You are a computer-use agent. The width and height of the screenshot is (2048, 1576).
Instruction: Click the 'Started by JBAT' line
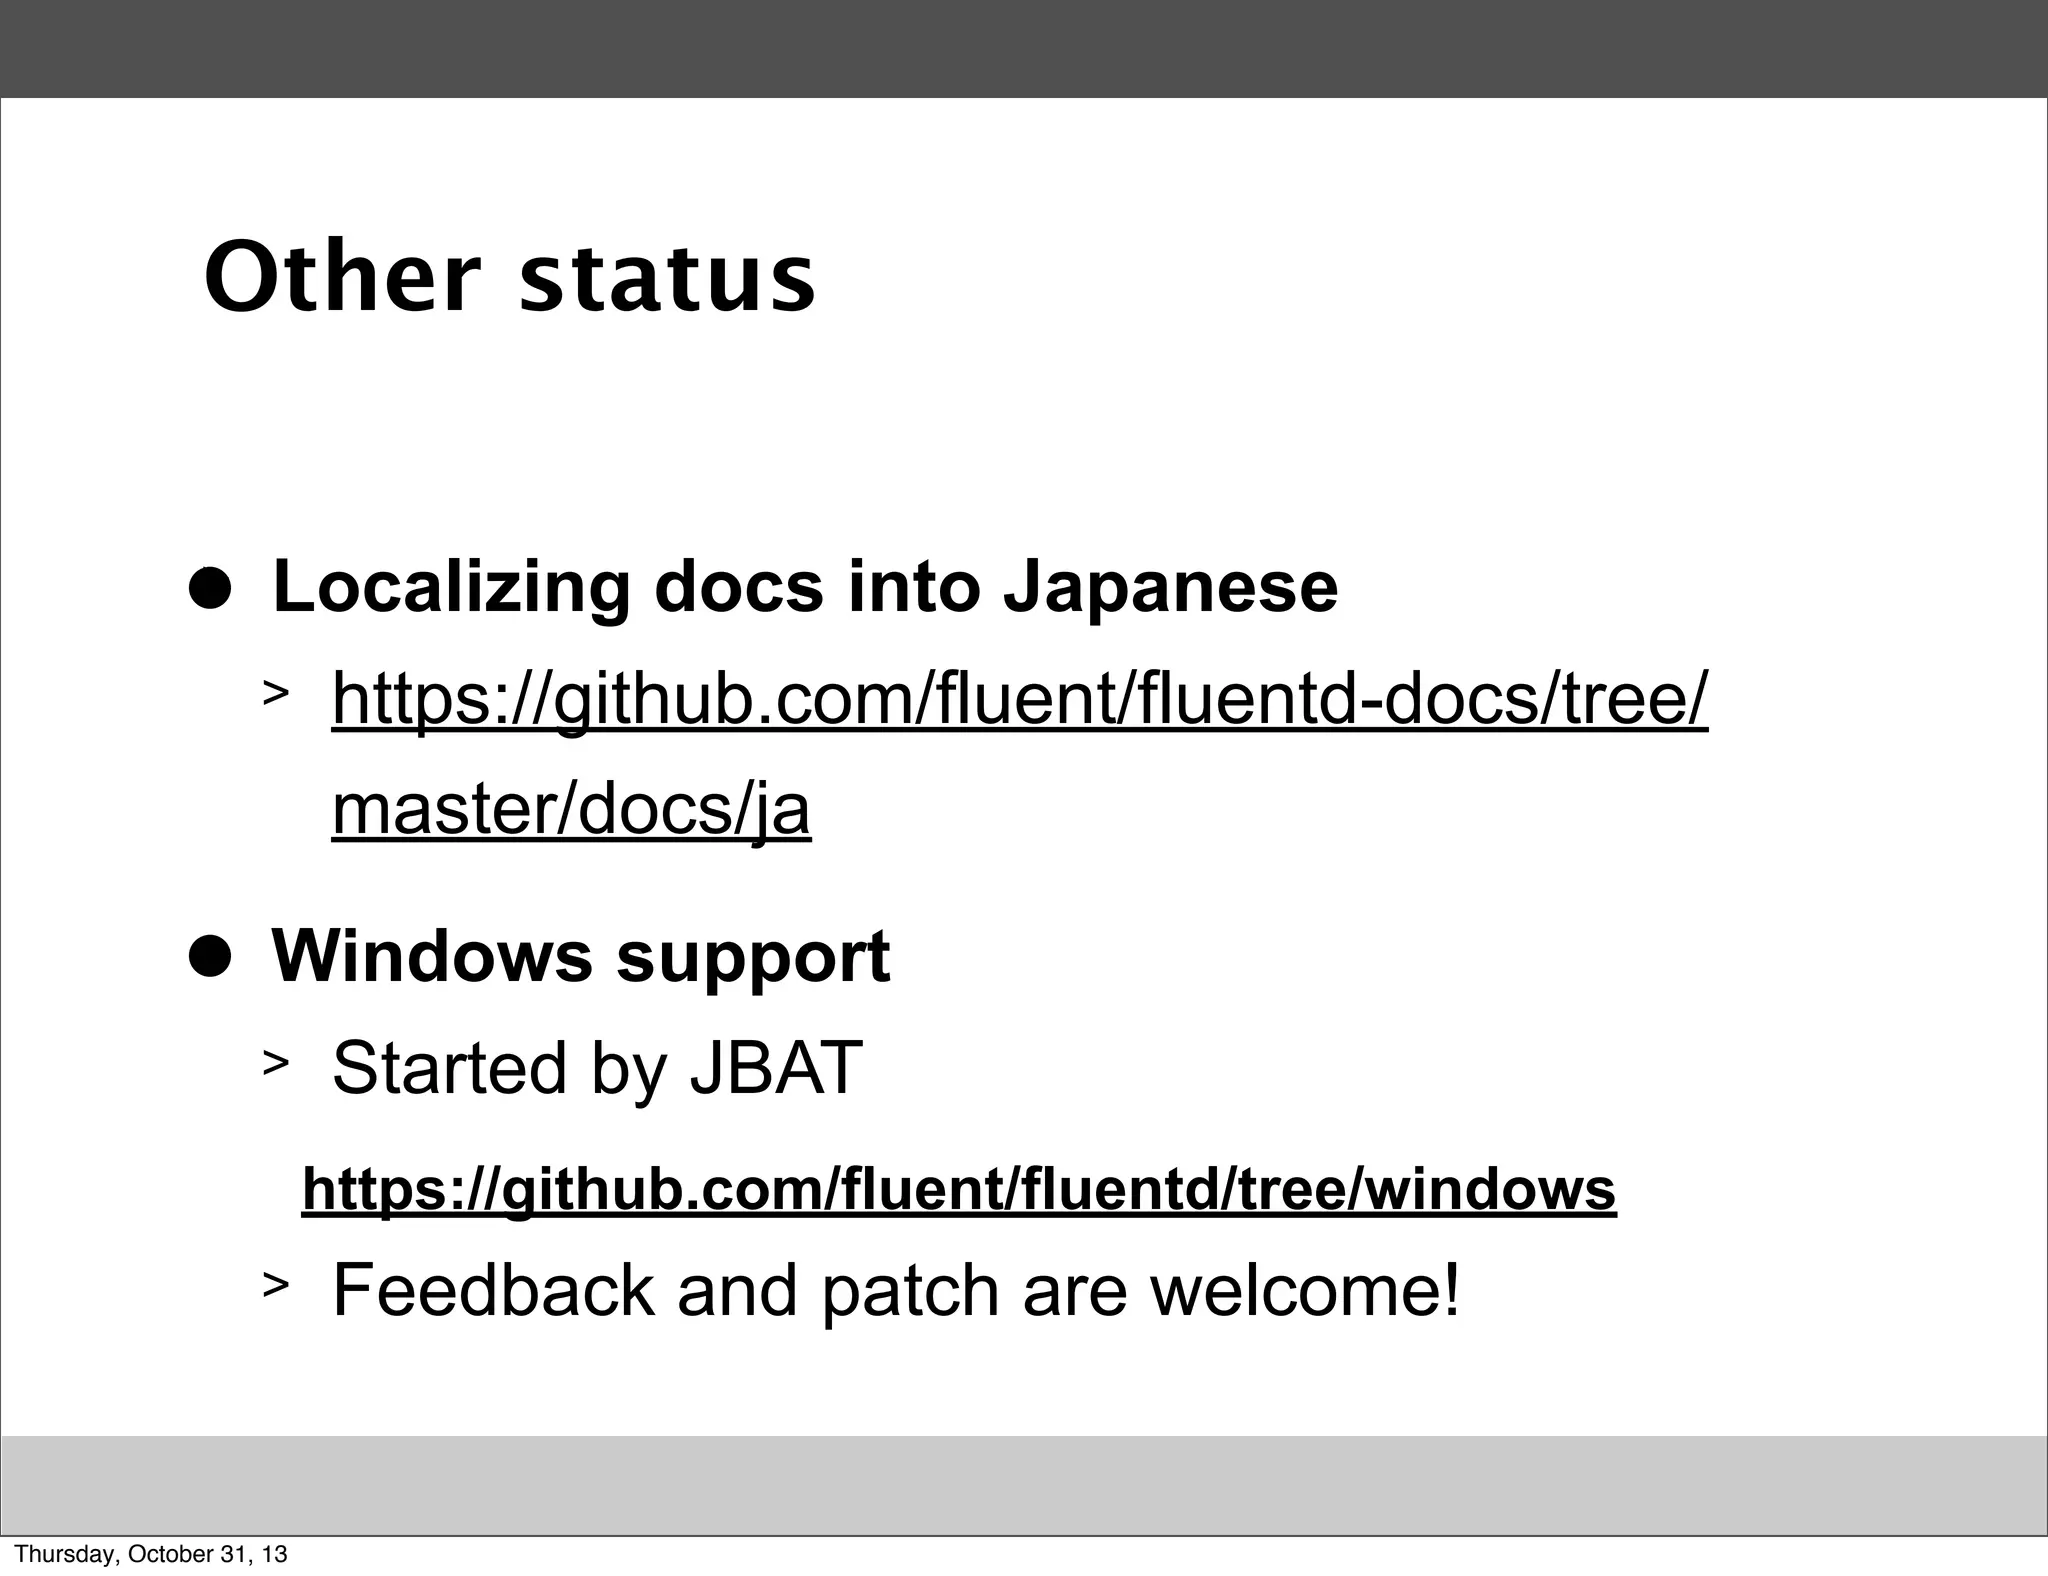(597, 1069)
